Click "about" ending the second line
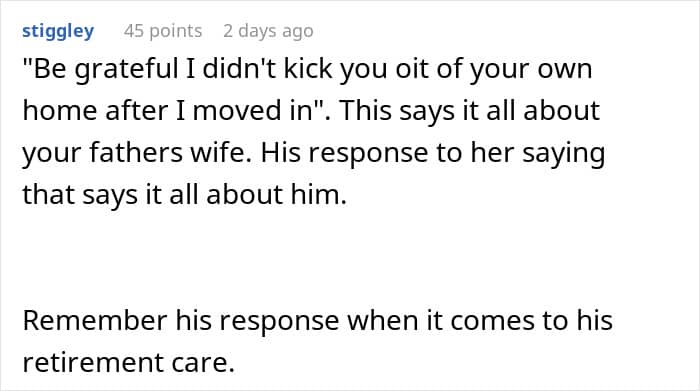 [x=561, y=111]
